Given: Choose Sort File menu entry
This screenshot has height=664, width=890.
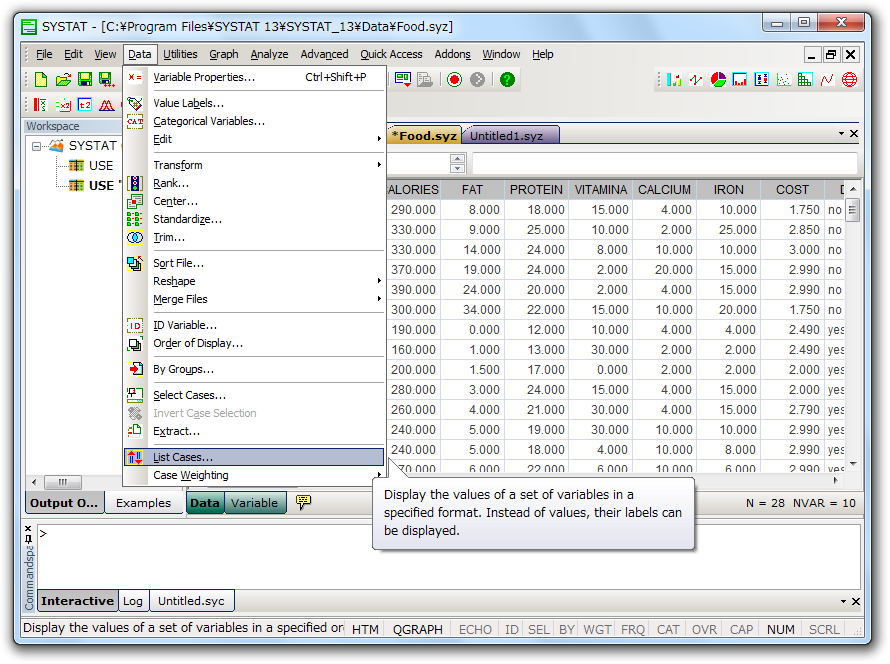Looking at the screenshot, I should 254,263.
